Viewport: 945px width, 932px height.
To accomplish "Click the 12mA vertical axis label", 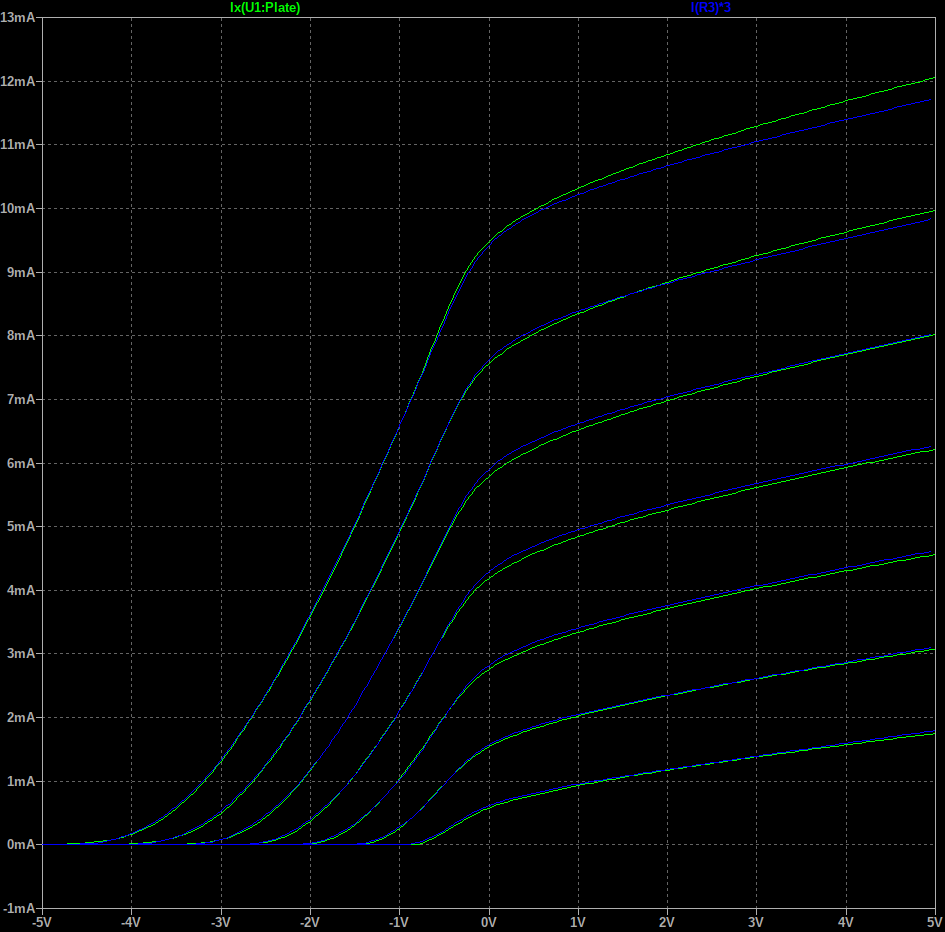I will (x=18, y=81).
